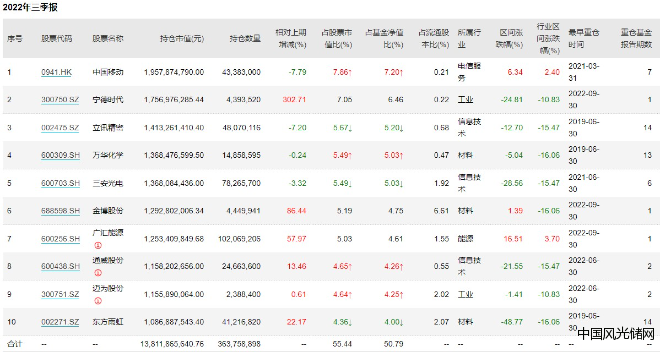Click the 区间涨跌幅(%) column header
The image size is (663, 364).
point(510,38)
